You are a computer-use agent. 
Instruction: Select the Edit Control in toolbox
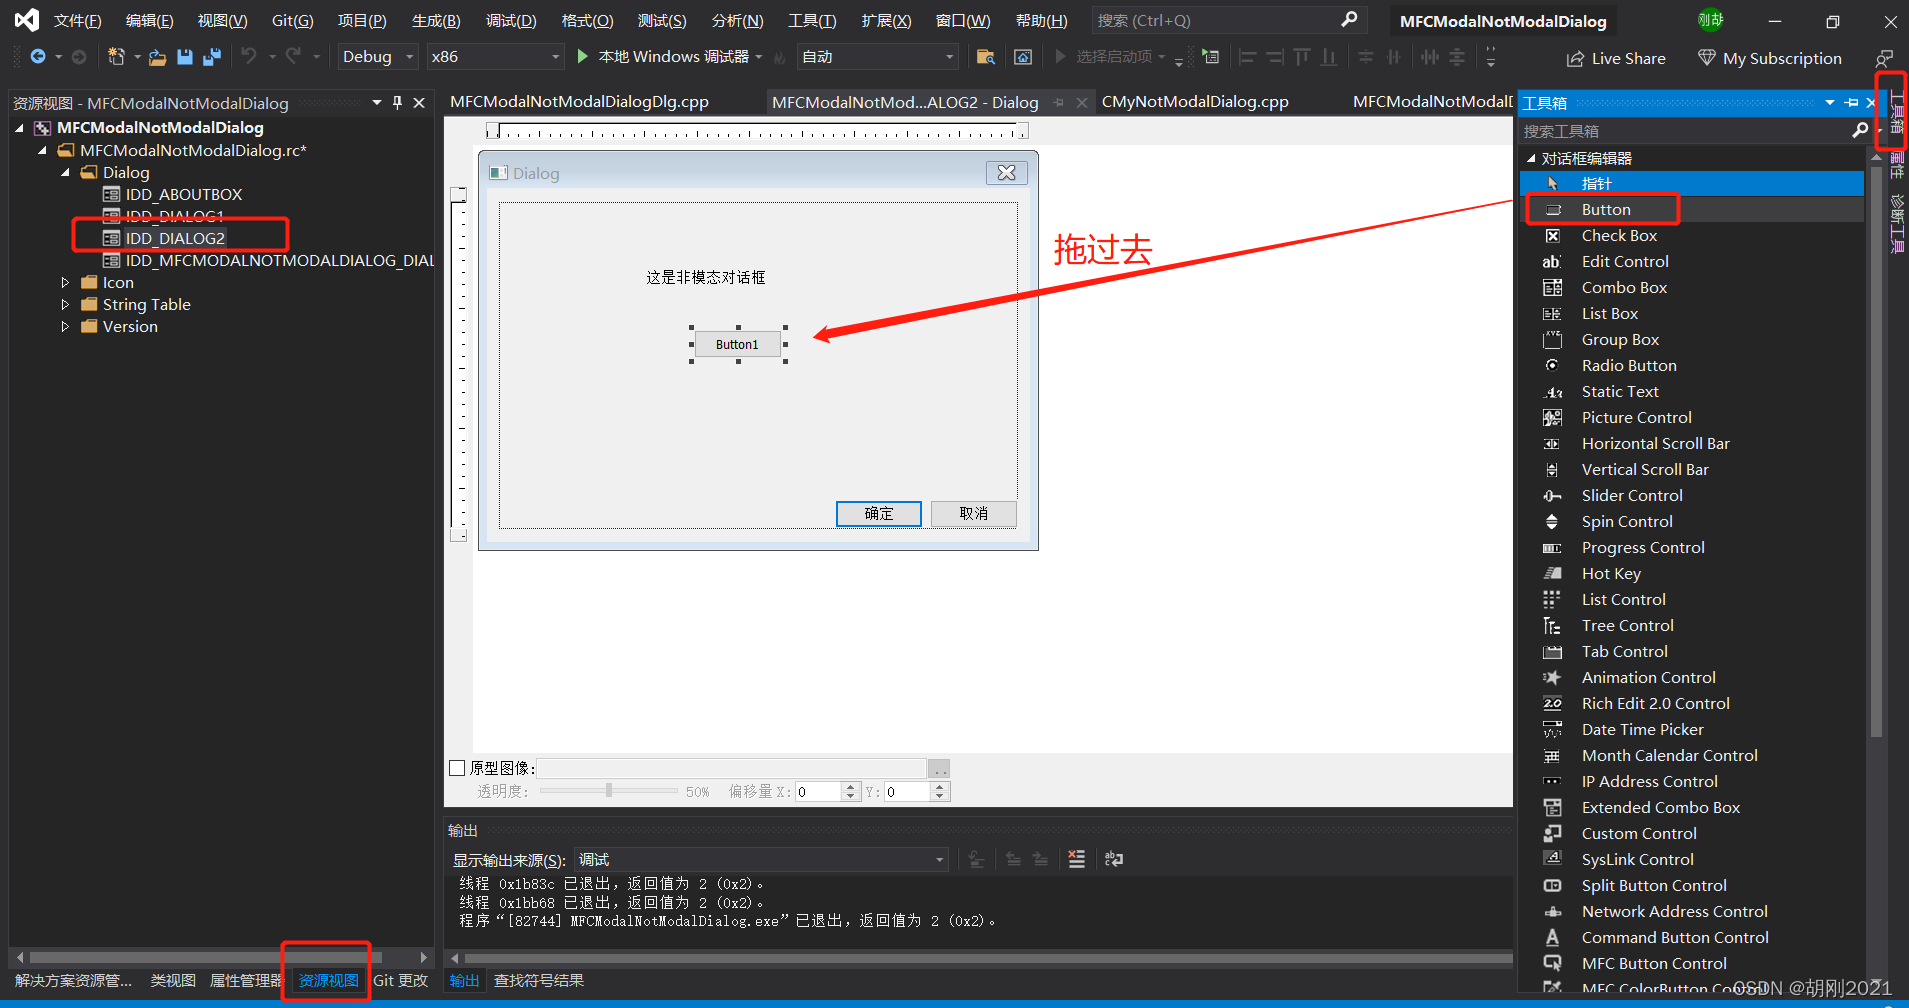point(1691,261)
